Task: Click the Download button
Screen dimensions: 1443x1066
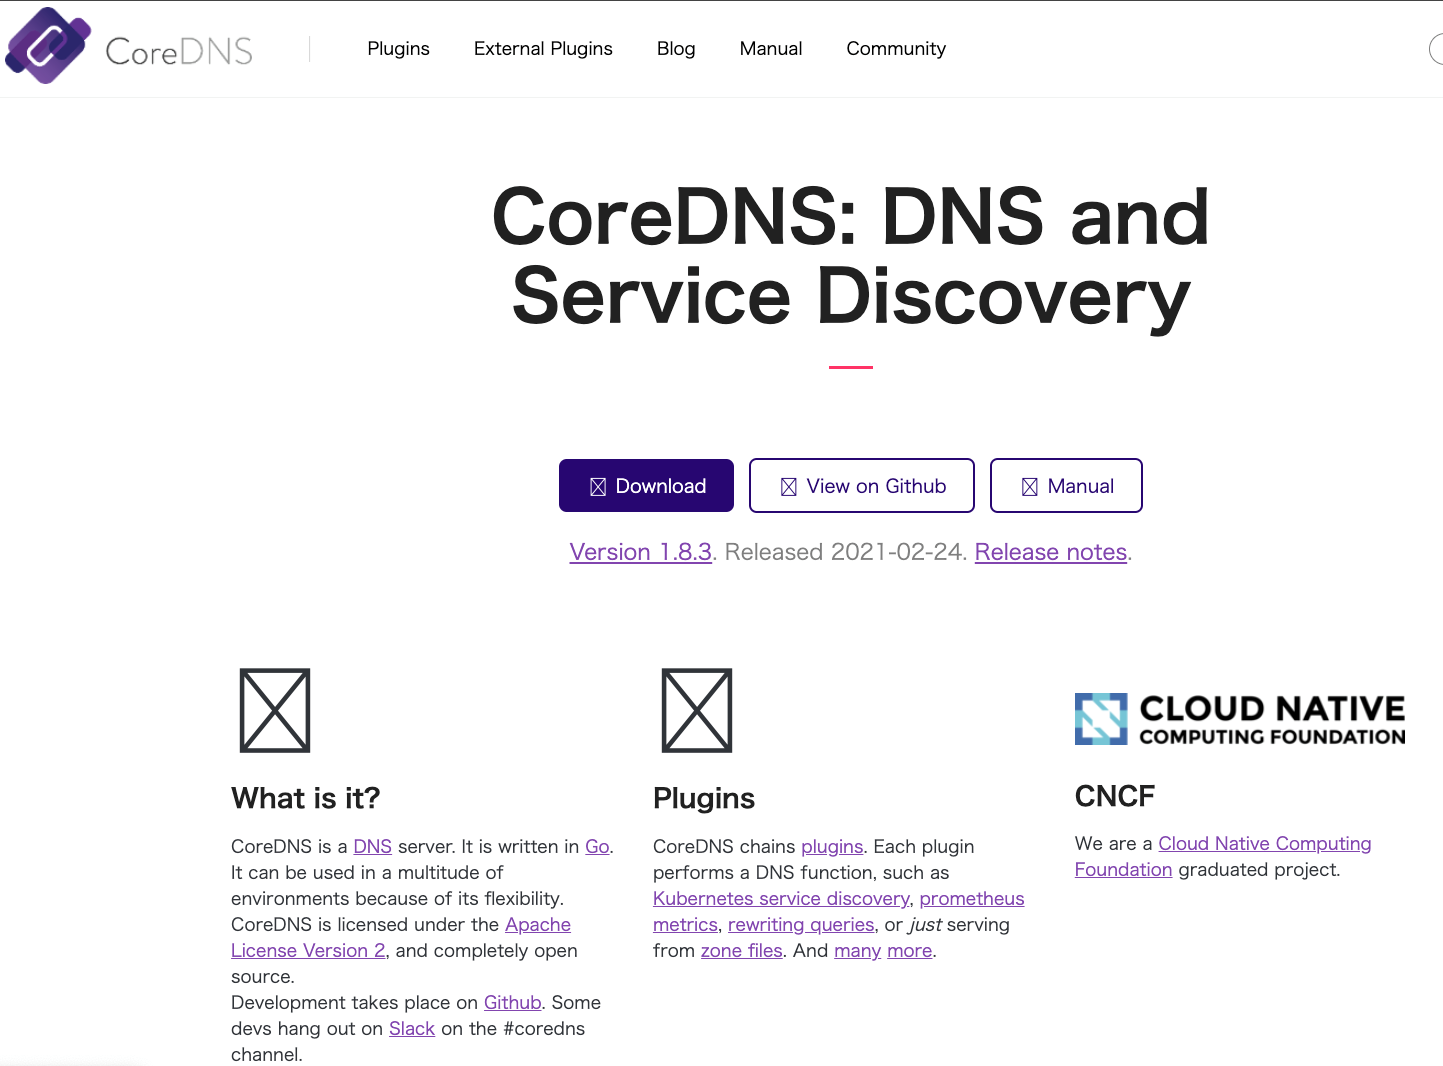Action: point(646,486)
